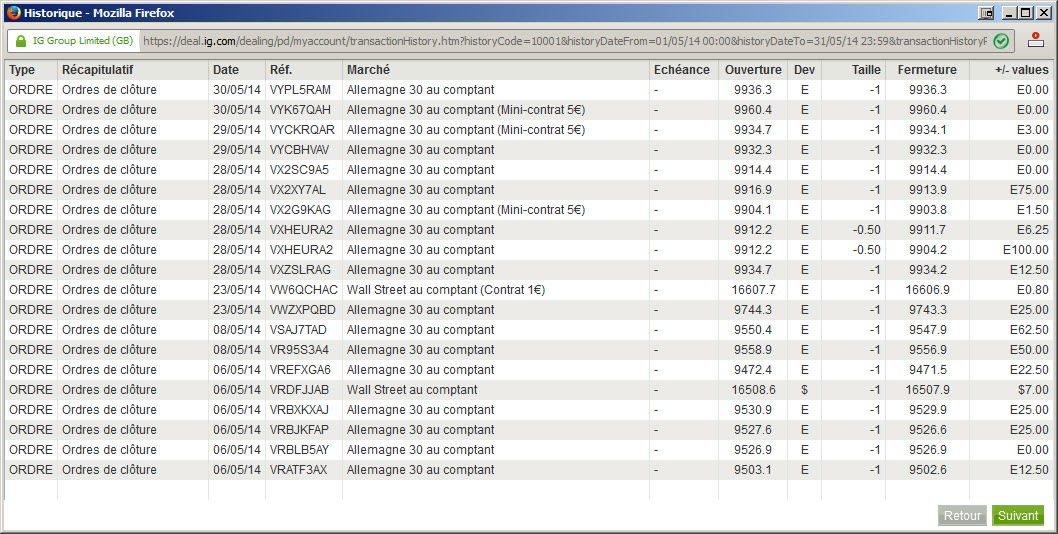Select reference VX2XY7AL
This screenshot has width=1058, height=534.
click(298, 190)
